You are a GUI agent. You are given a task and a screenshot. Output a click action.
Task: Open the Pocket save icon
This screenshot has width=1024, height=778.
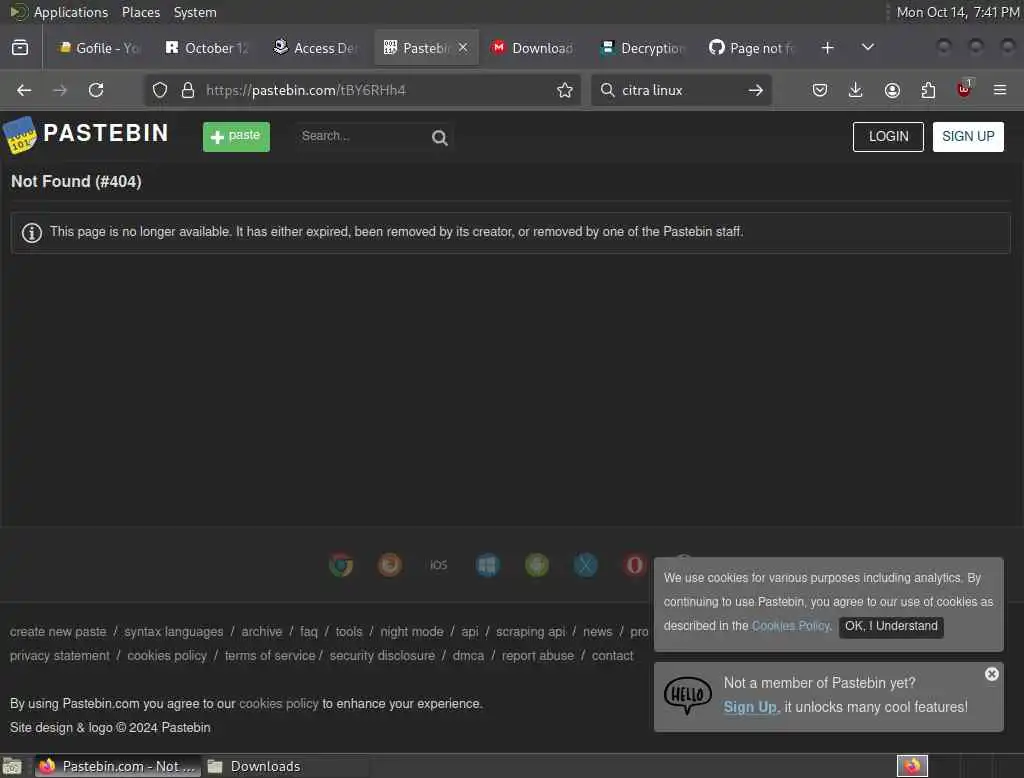coord(820,90)
